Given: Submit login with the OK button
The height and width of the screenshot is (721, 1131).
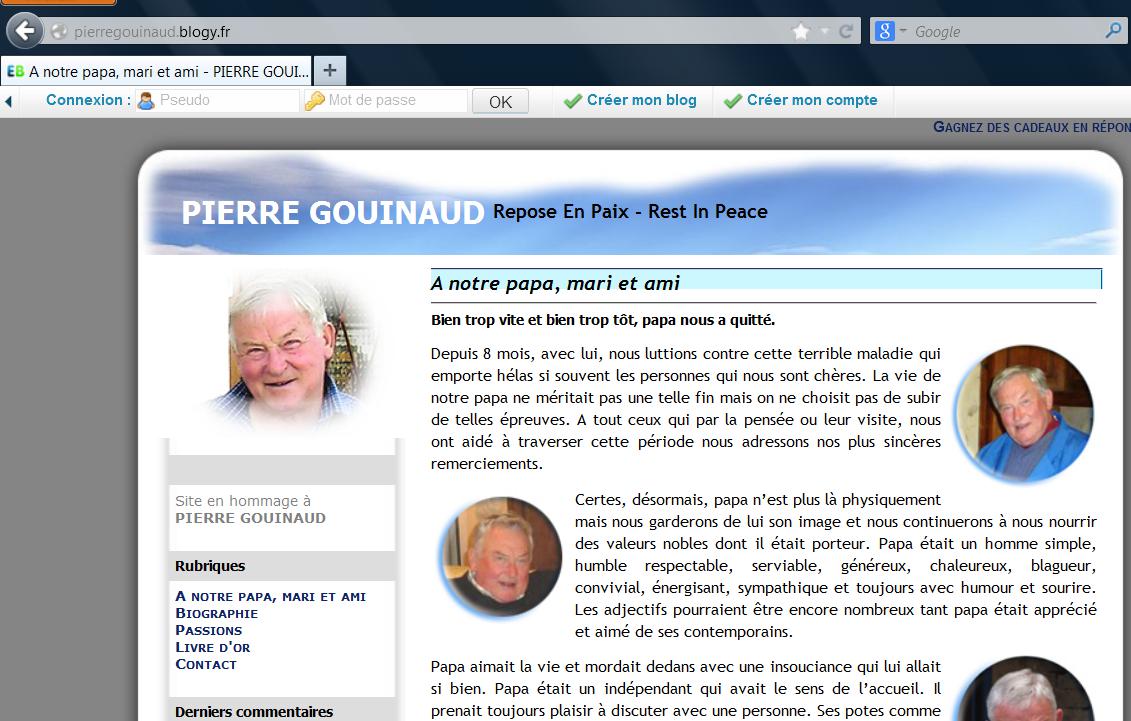Looking at the screenshot, I should 500,102.
